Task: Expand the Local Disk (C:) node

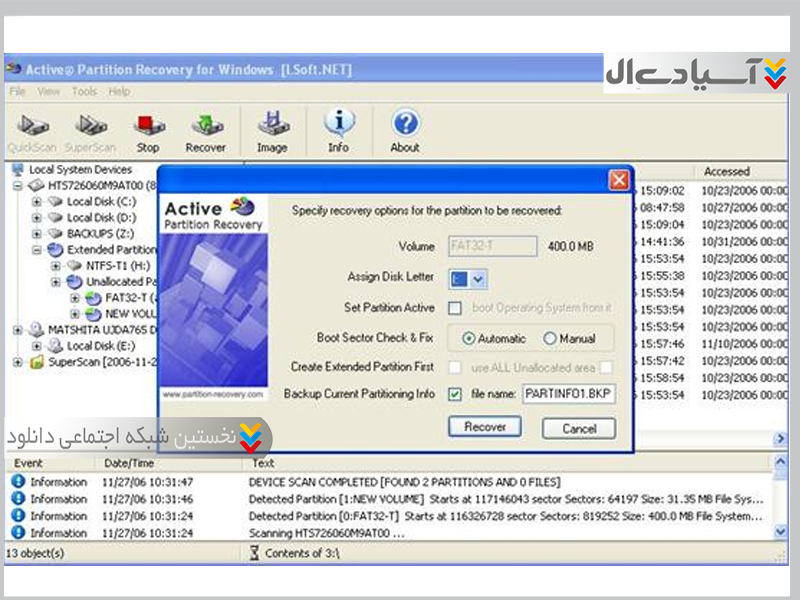Action: point(37,201)
